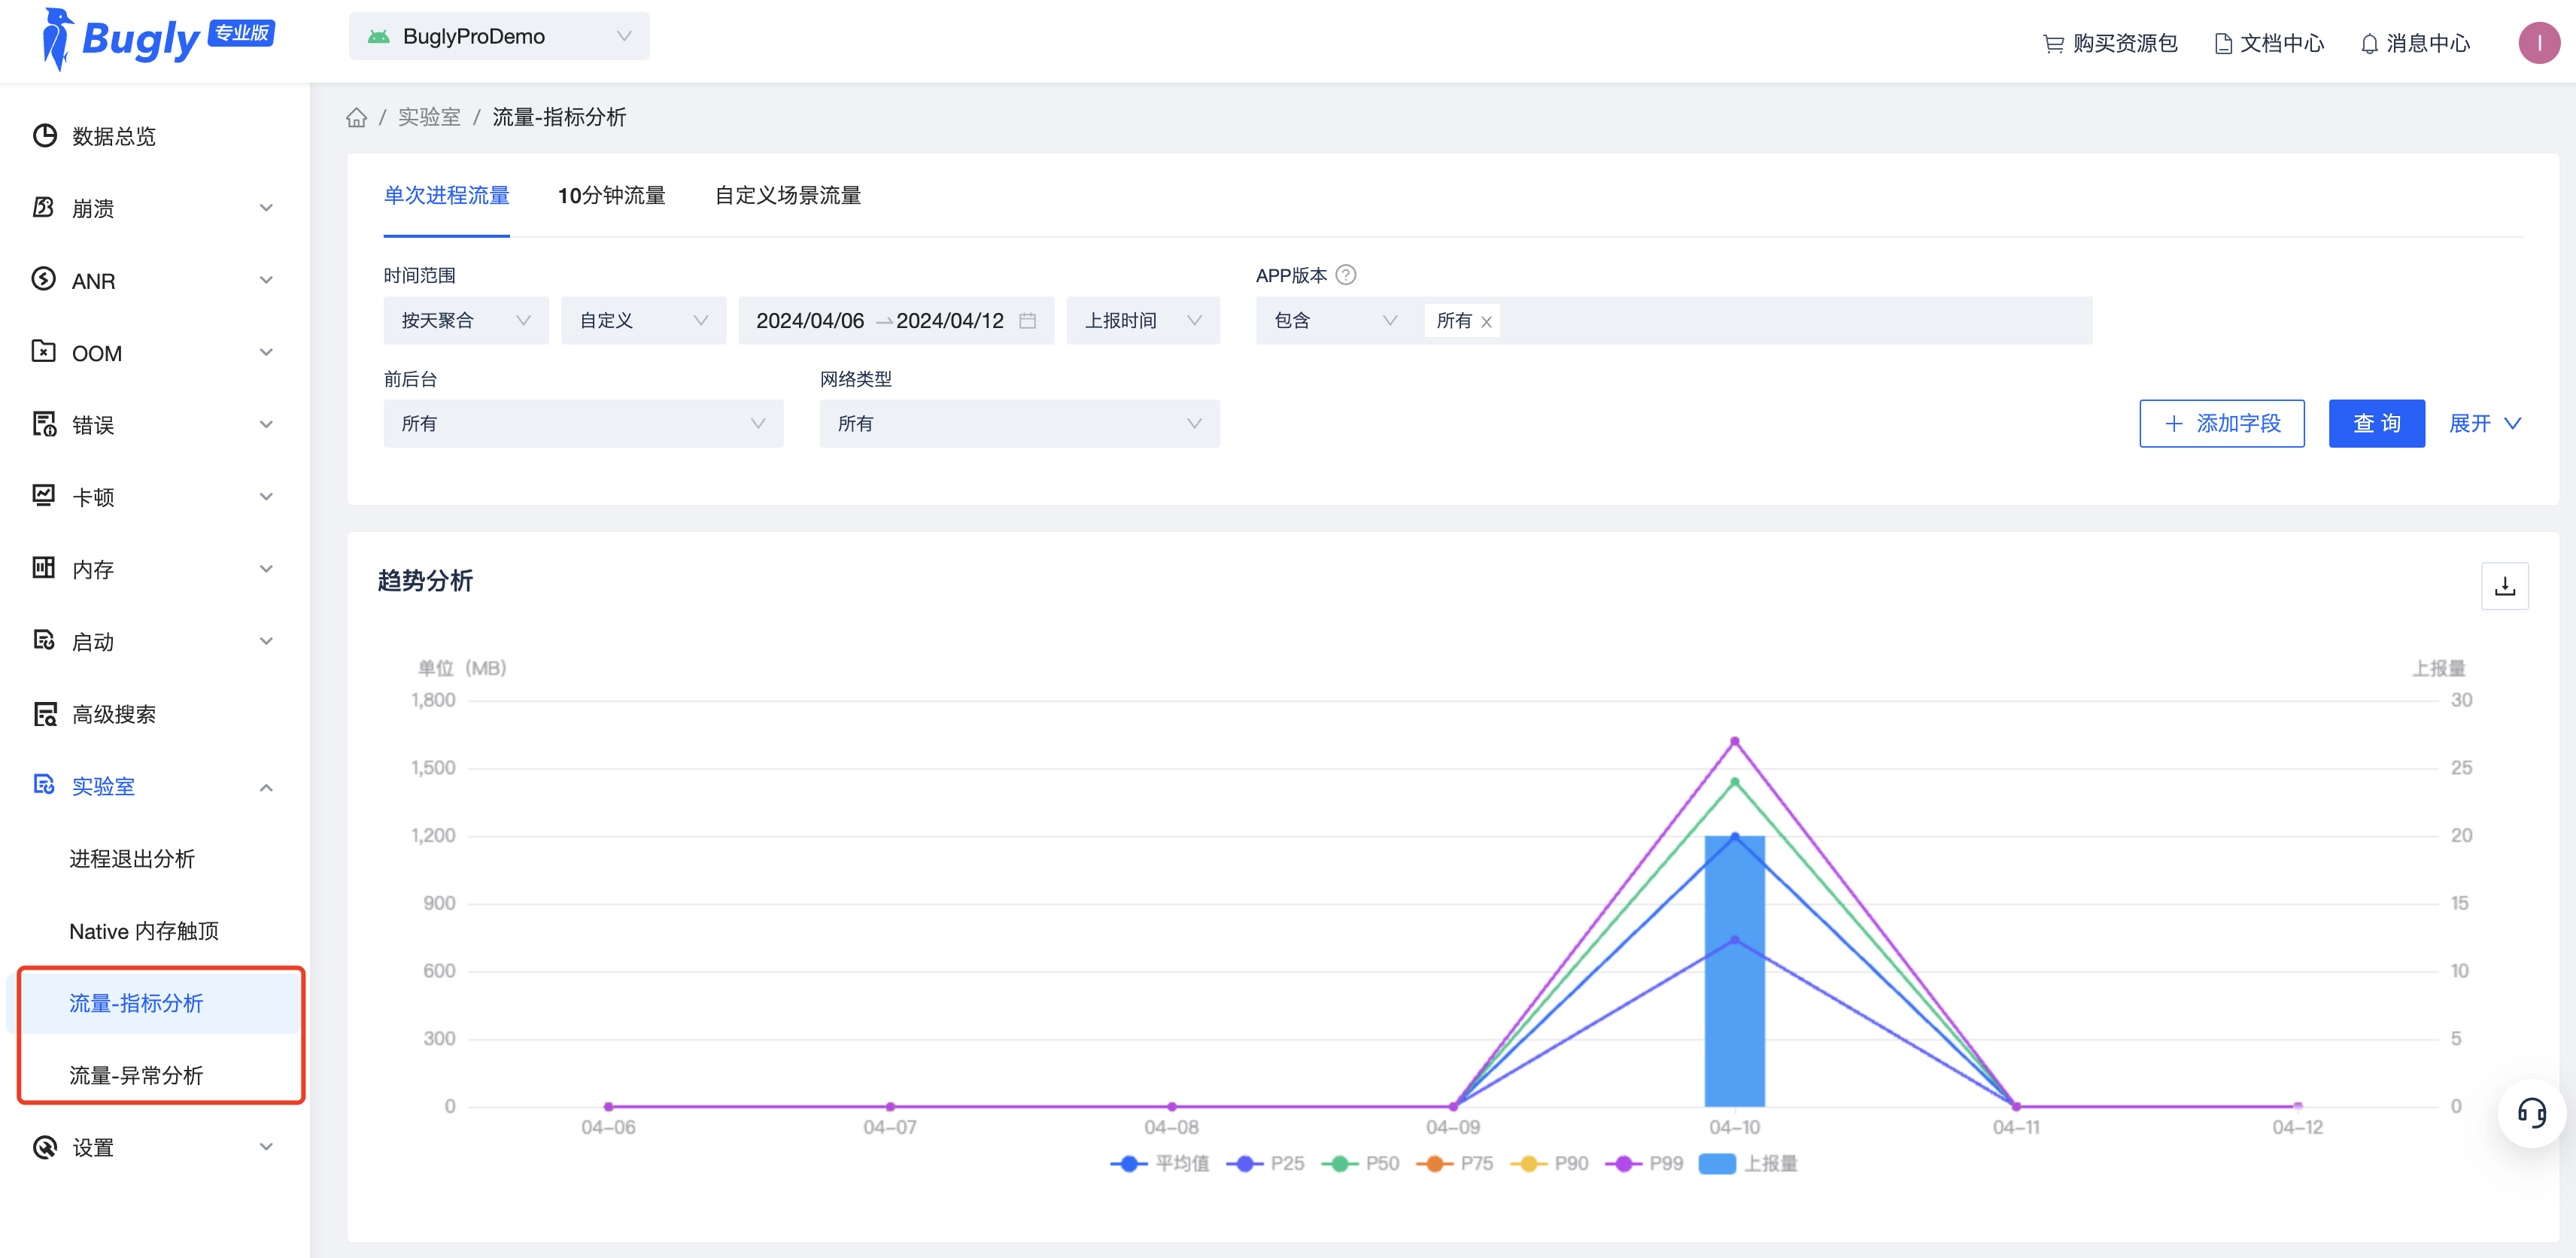This screenshot has height=1258, width=2576.
Task: Open the BuglyProDemo app selector dropdown
Action: click(x=499, y=36)
